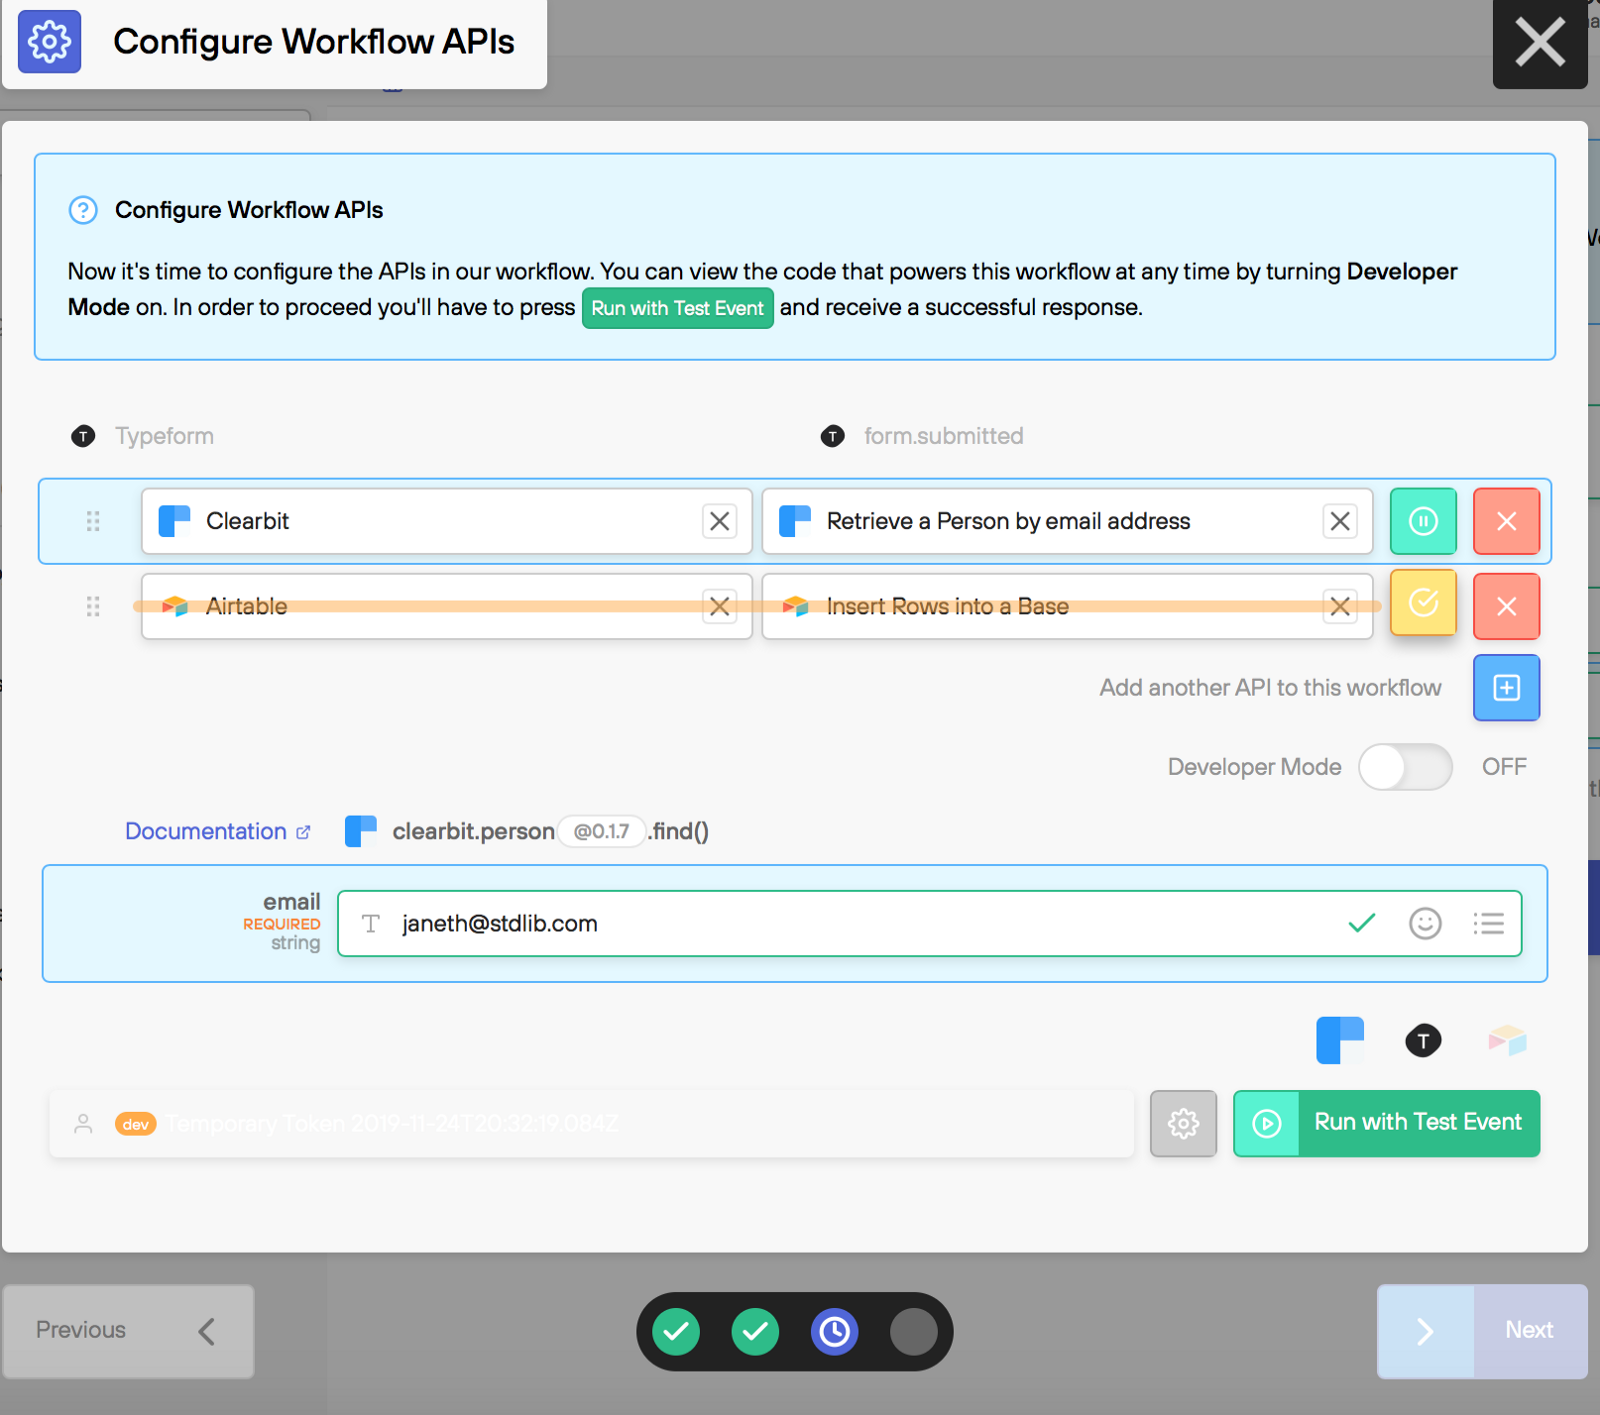Toggle Developer Mode switch
The width and height of the screenshot is (1600, 1415).
point(1405,767)
